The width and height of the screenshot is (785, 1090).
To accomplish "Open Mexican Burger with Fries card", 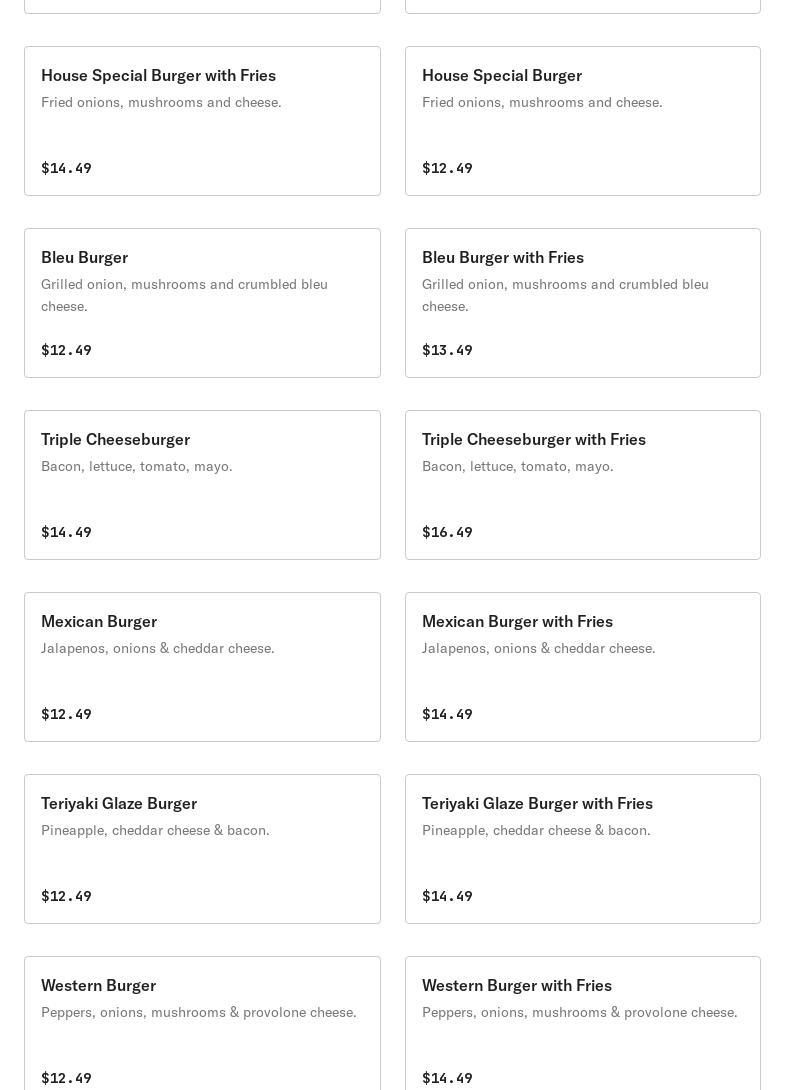I will [583, 667].
